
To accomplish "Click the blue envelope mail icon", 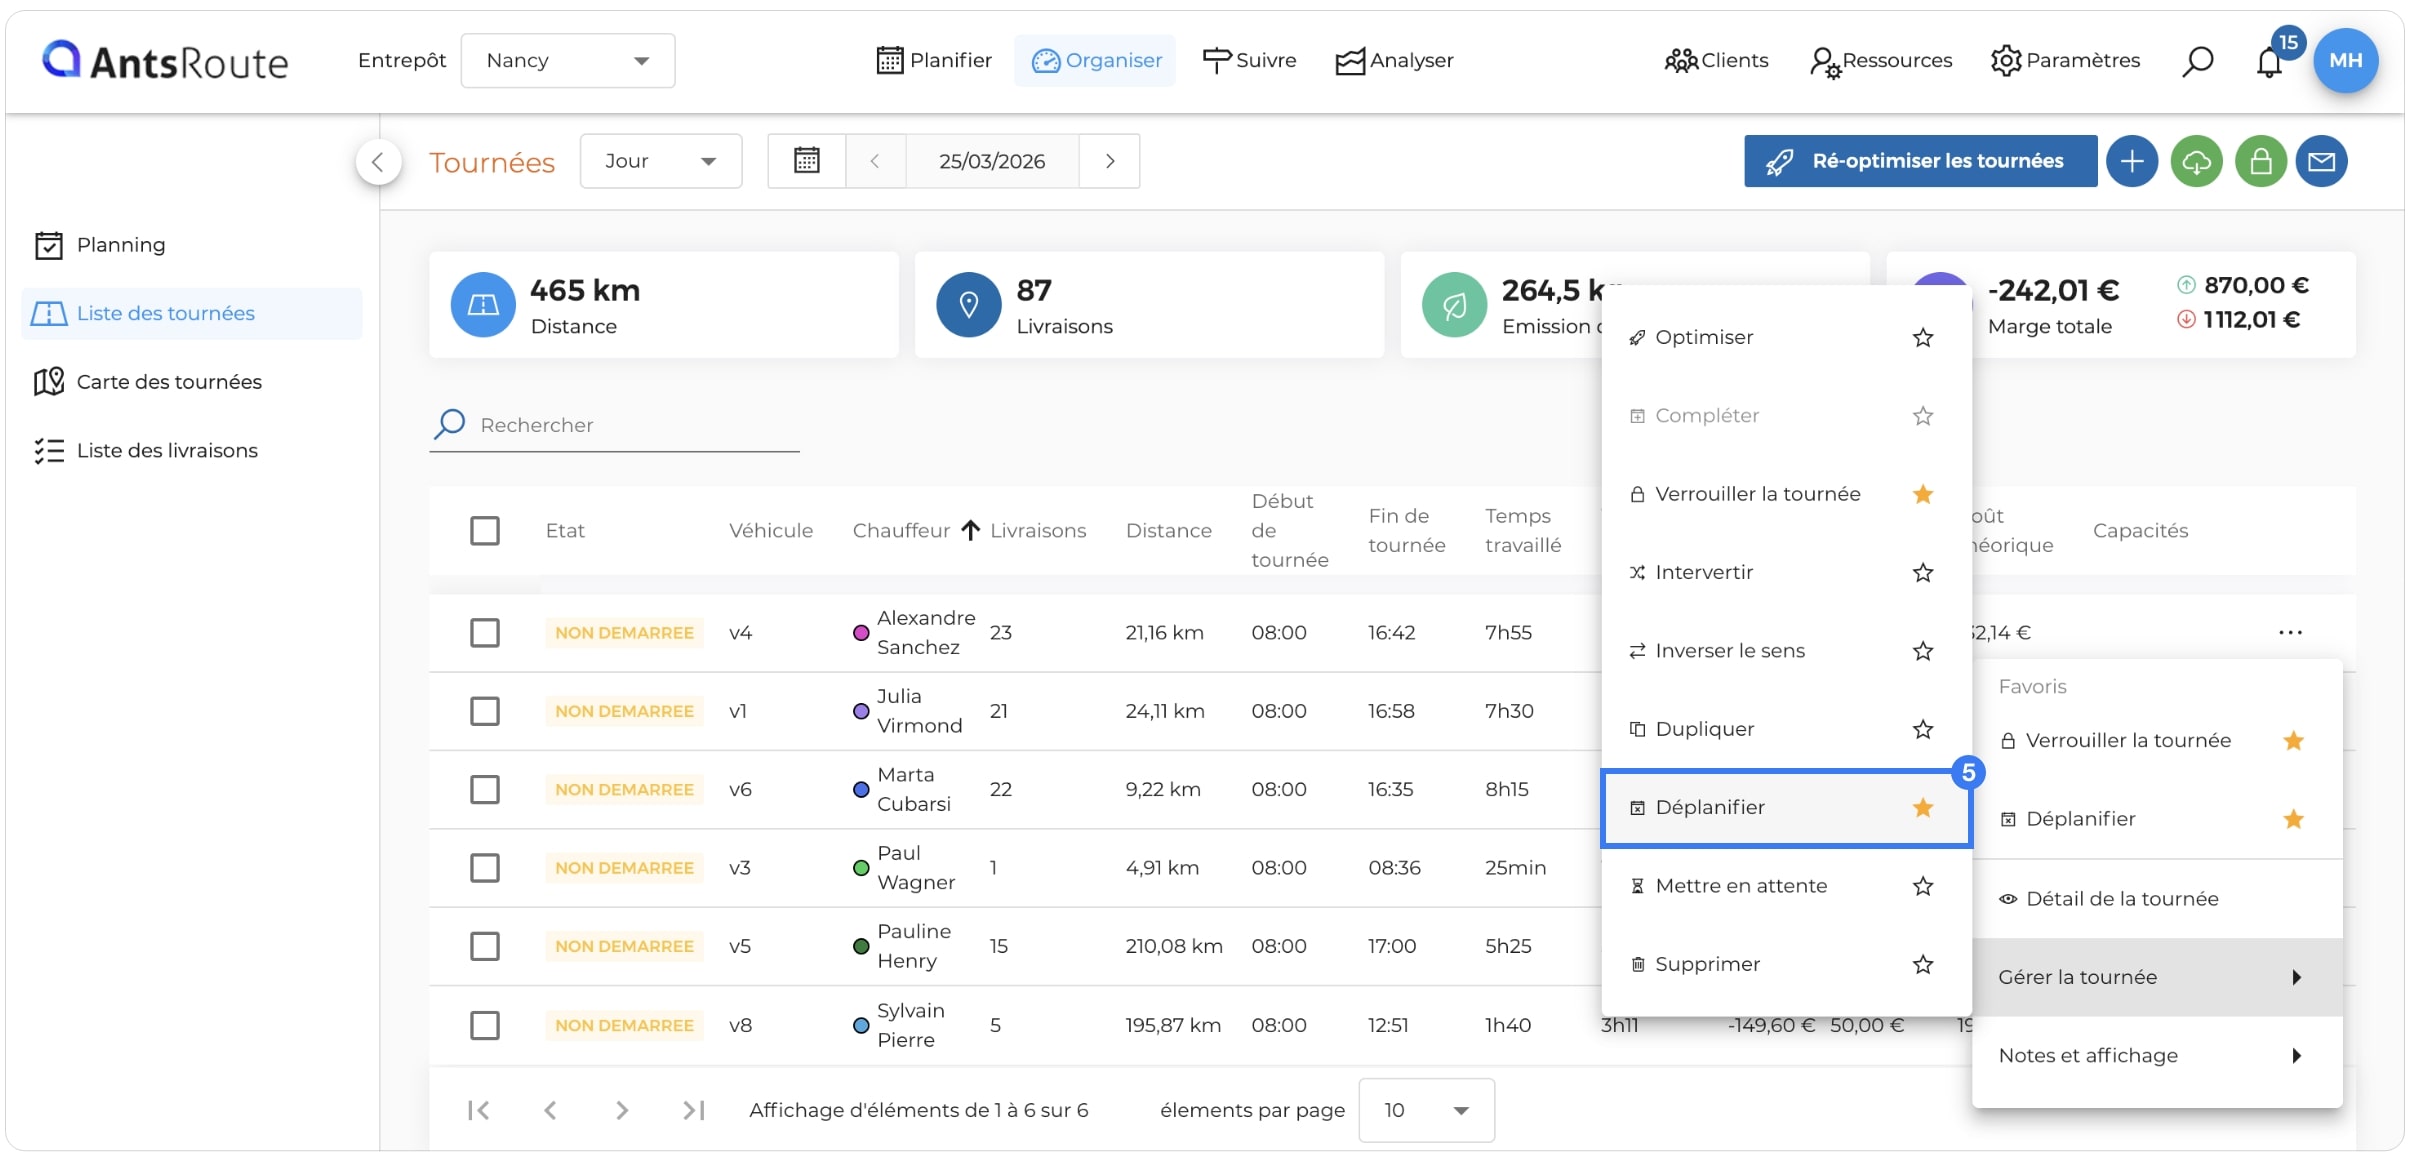I will (2322, 161).
